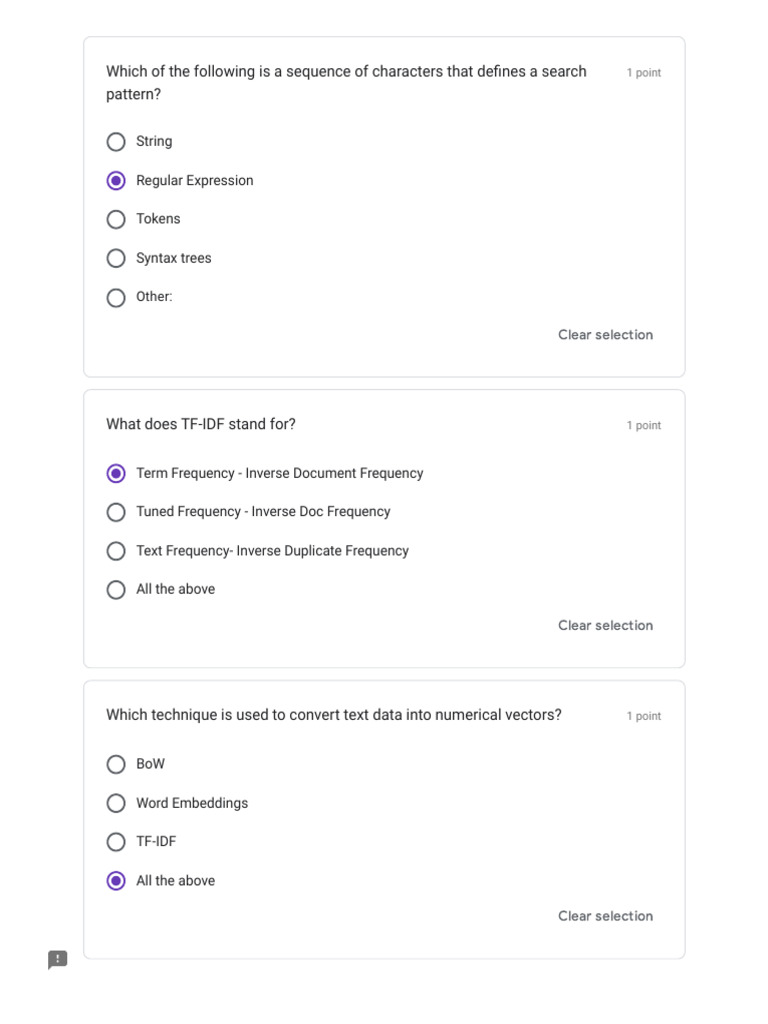Select the Regular Expression option

point(116,181)
